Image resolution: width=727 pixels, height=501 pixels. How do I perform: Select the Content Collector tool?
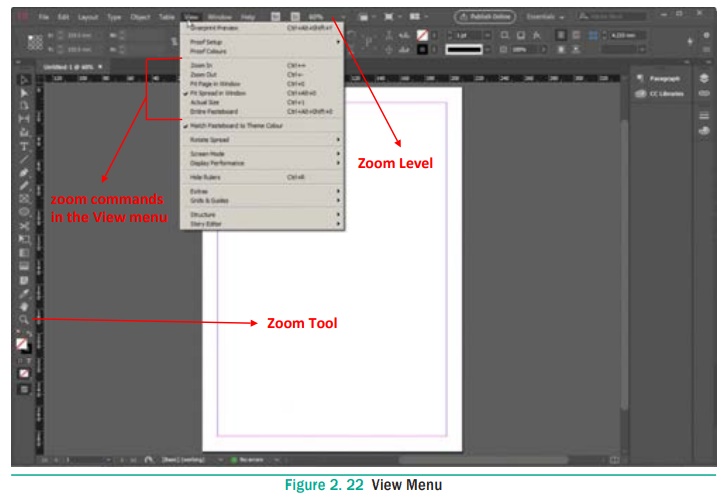(24, 133)
